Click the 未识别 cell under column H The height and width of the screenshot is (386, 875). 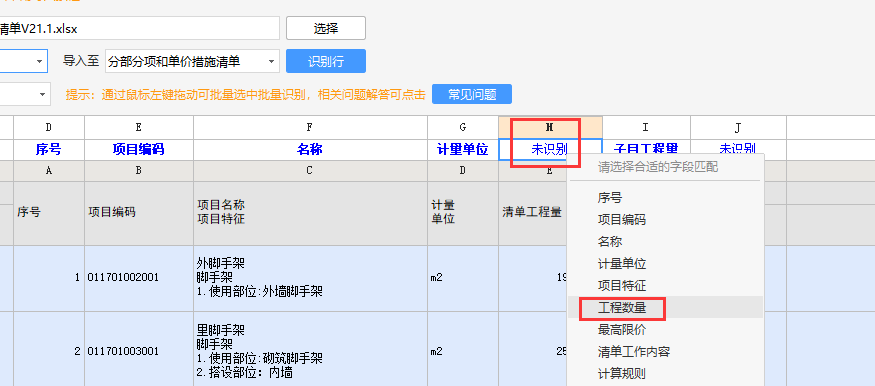tap(550, 149)
